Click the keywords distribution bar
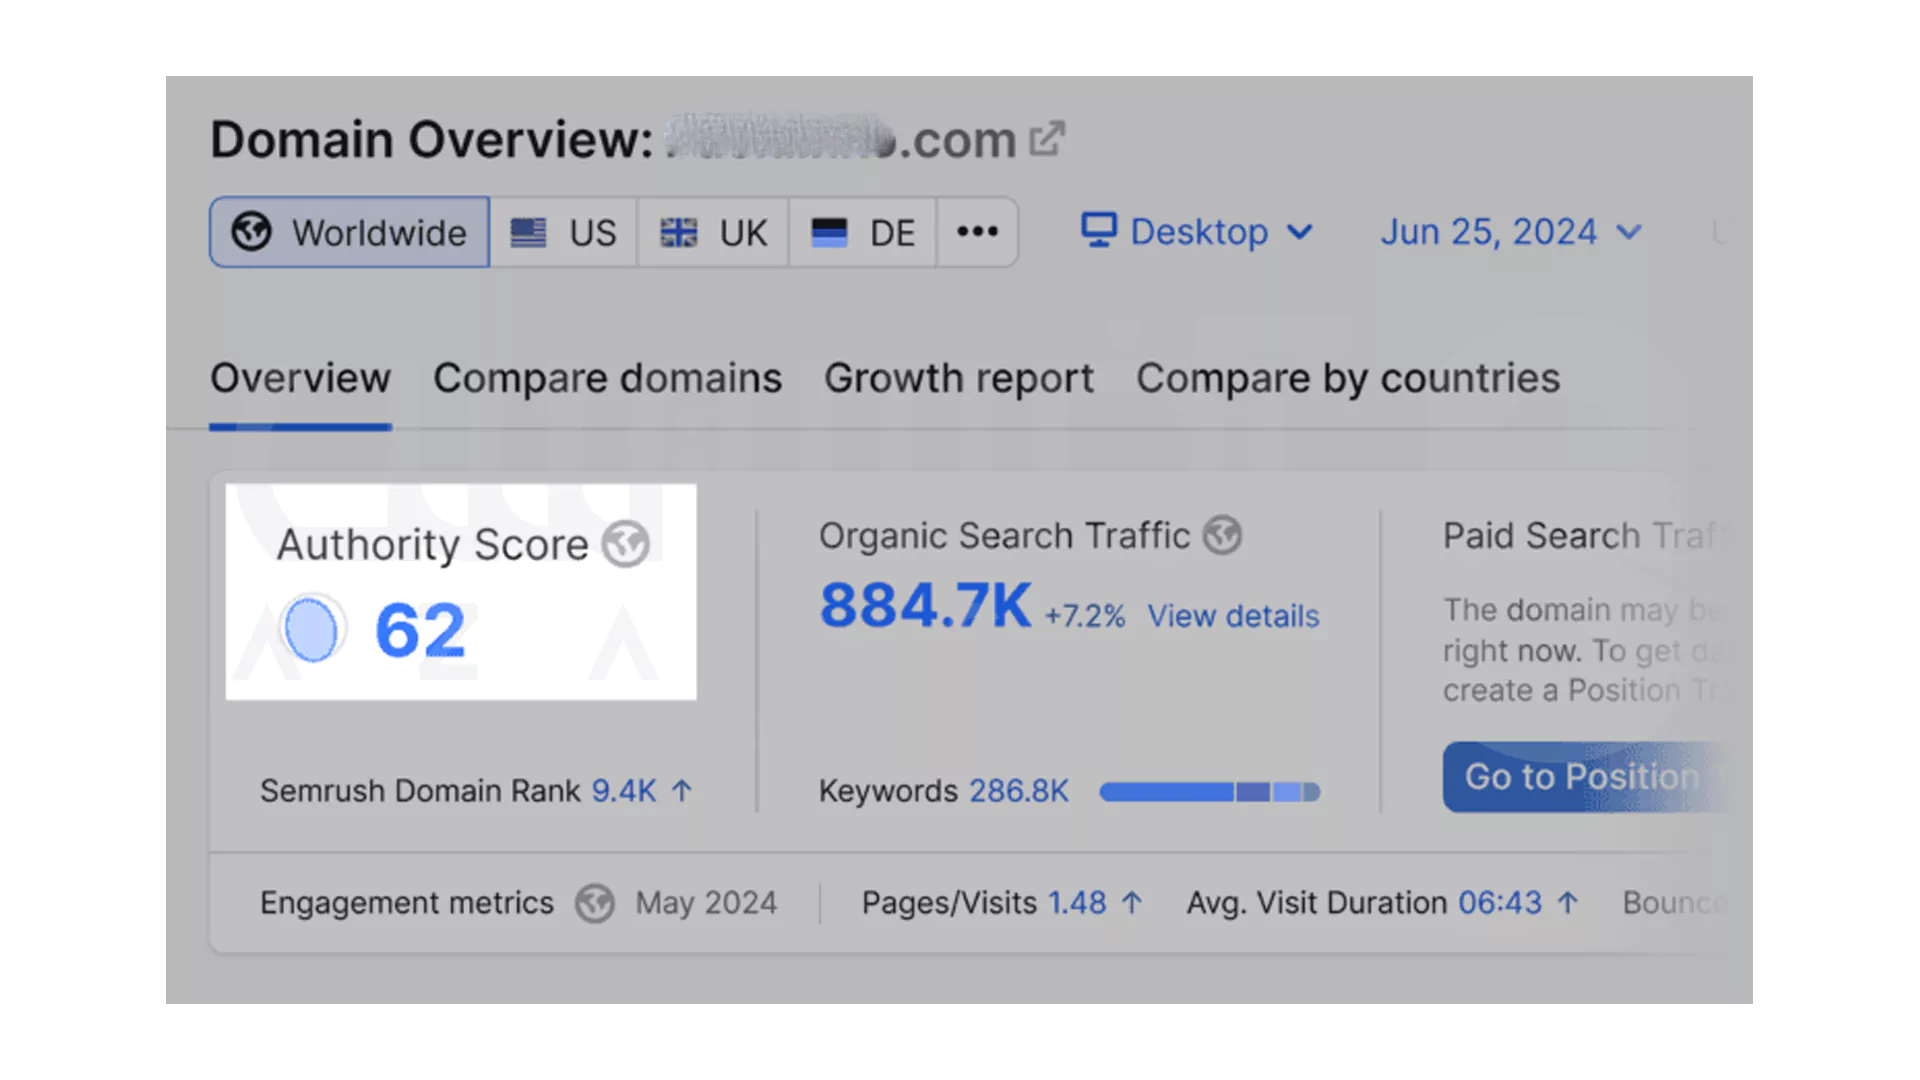Viewport: 1920px width, 1080px height. tap(1209, 792)
